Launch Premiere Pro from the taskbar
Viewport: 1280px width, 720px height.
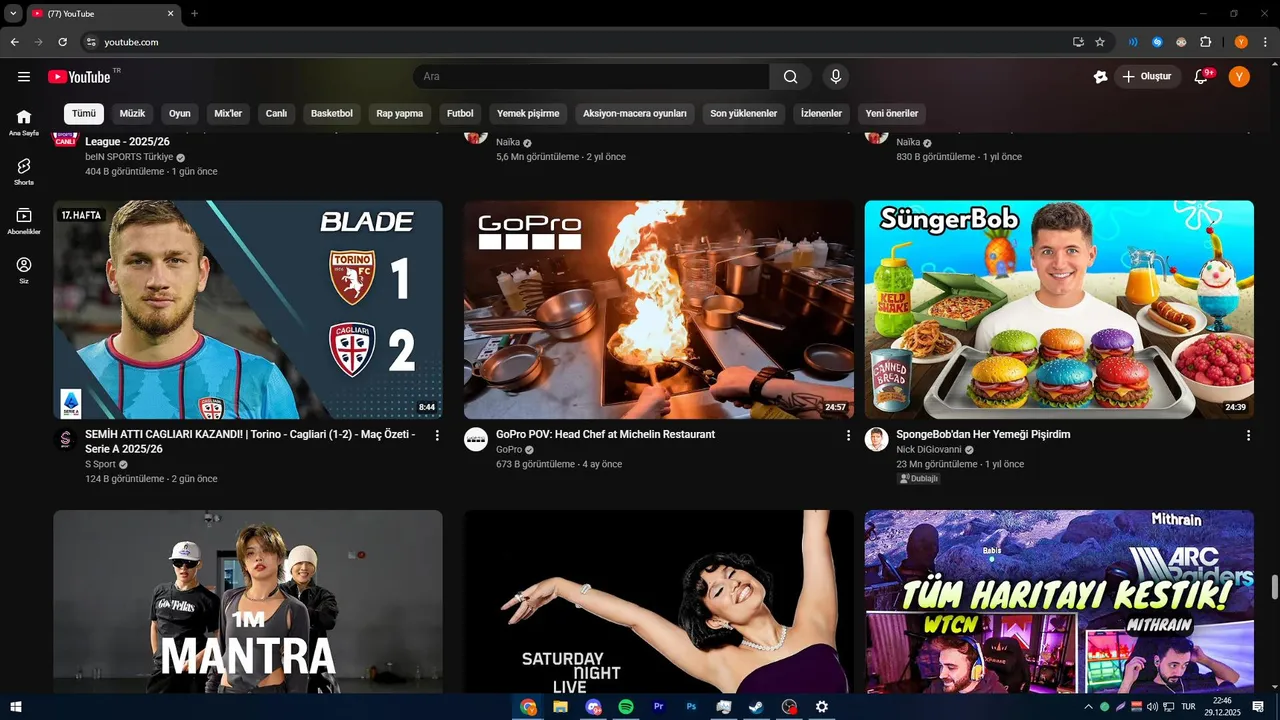[x=658, y=707]
